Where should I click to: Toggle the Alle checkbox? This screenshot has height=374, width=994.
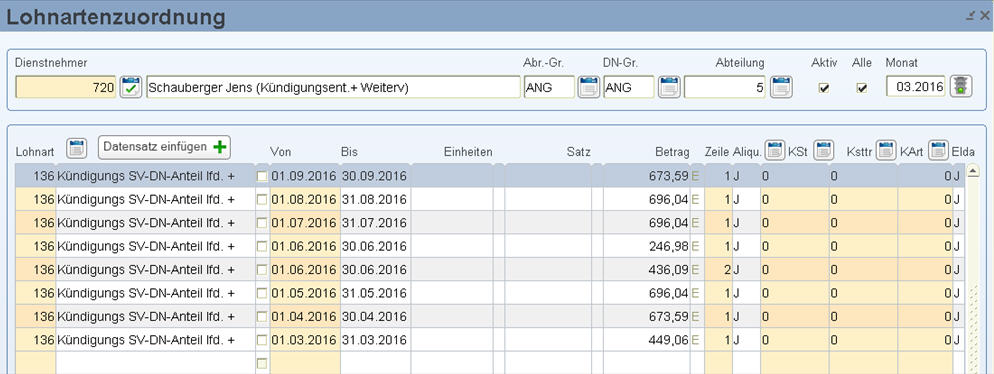pos(862,88)
